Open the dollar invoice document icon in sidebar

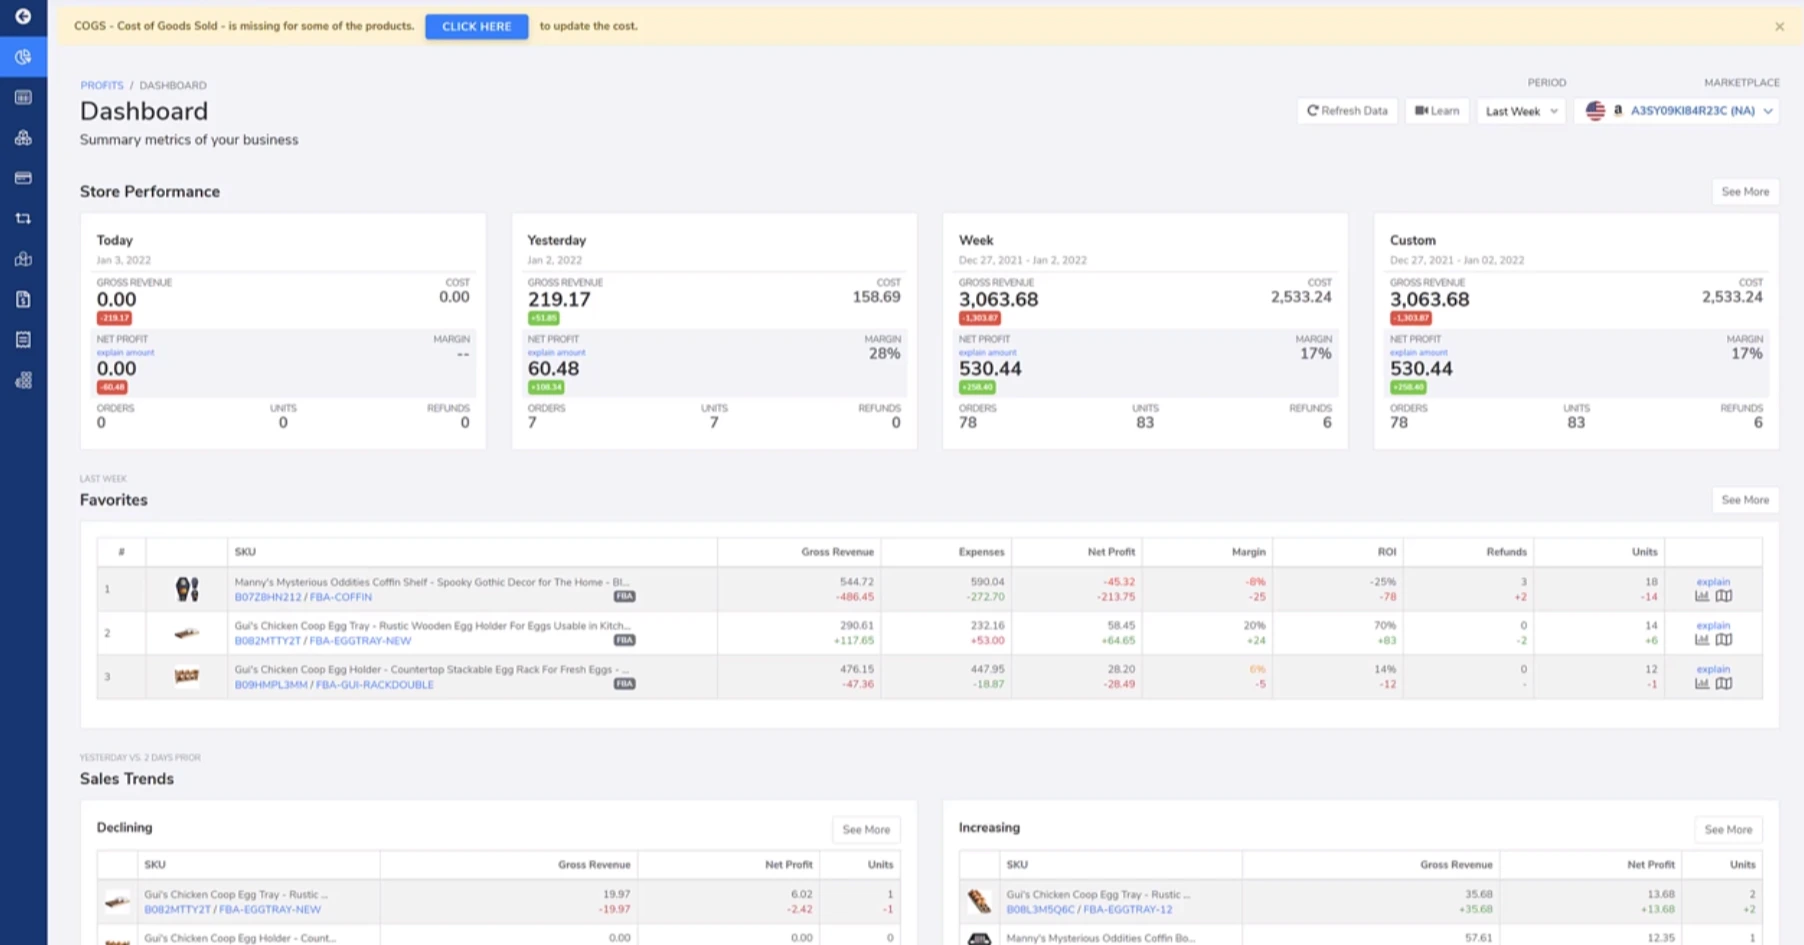(x=23, y=299)
